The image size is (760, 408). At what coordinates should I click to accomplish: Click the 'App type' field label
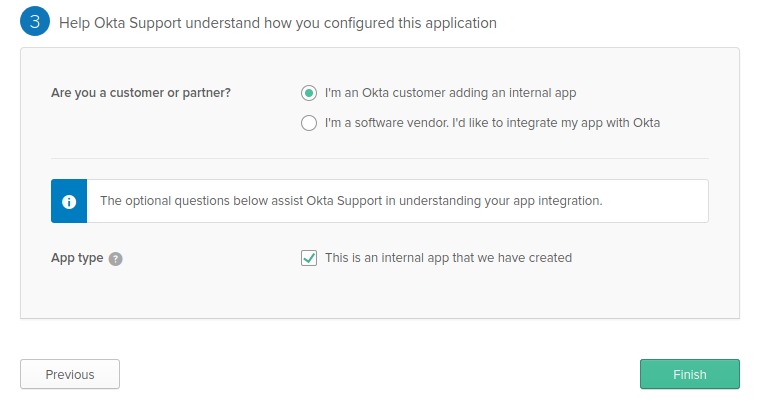click(x=77, y=258)
